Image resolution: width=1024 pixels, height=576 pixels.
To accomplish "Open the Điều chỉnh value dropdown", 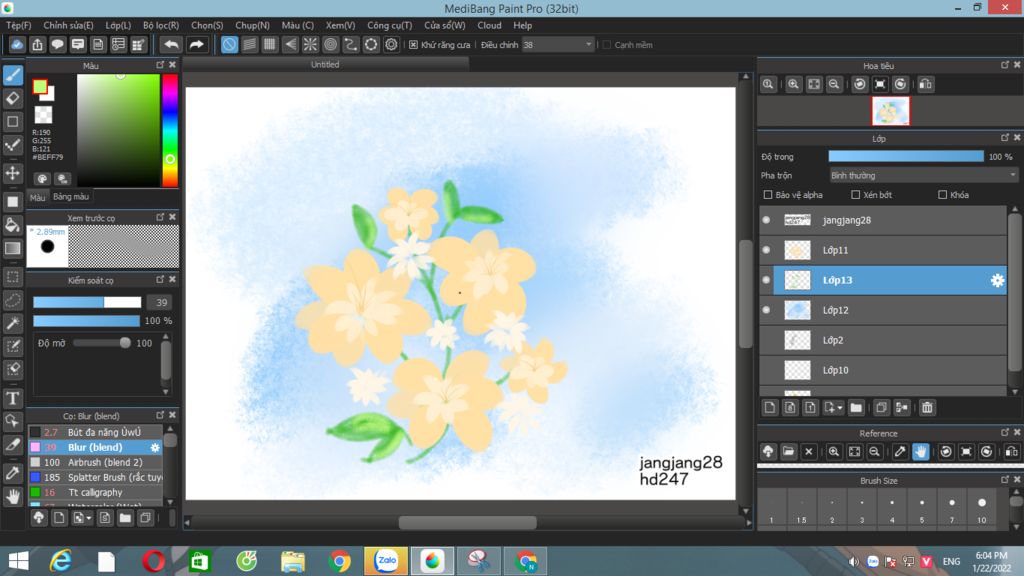I will [588, 44].
